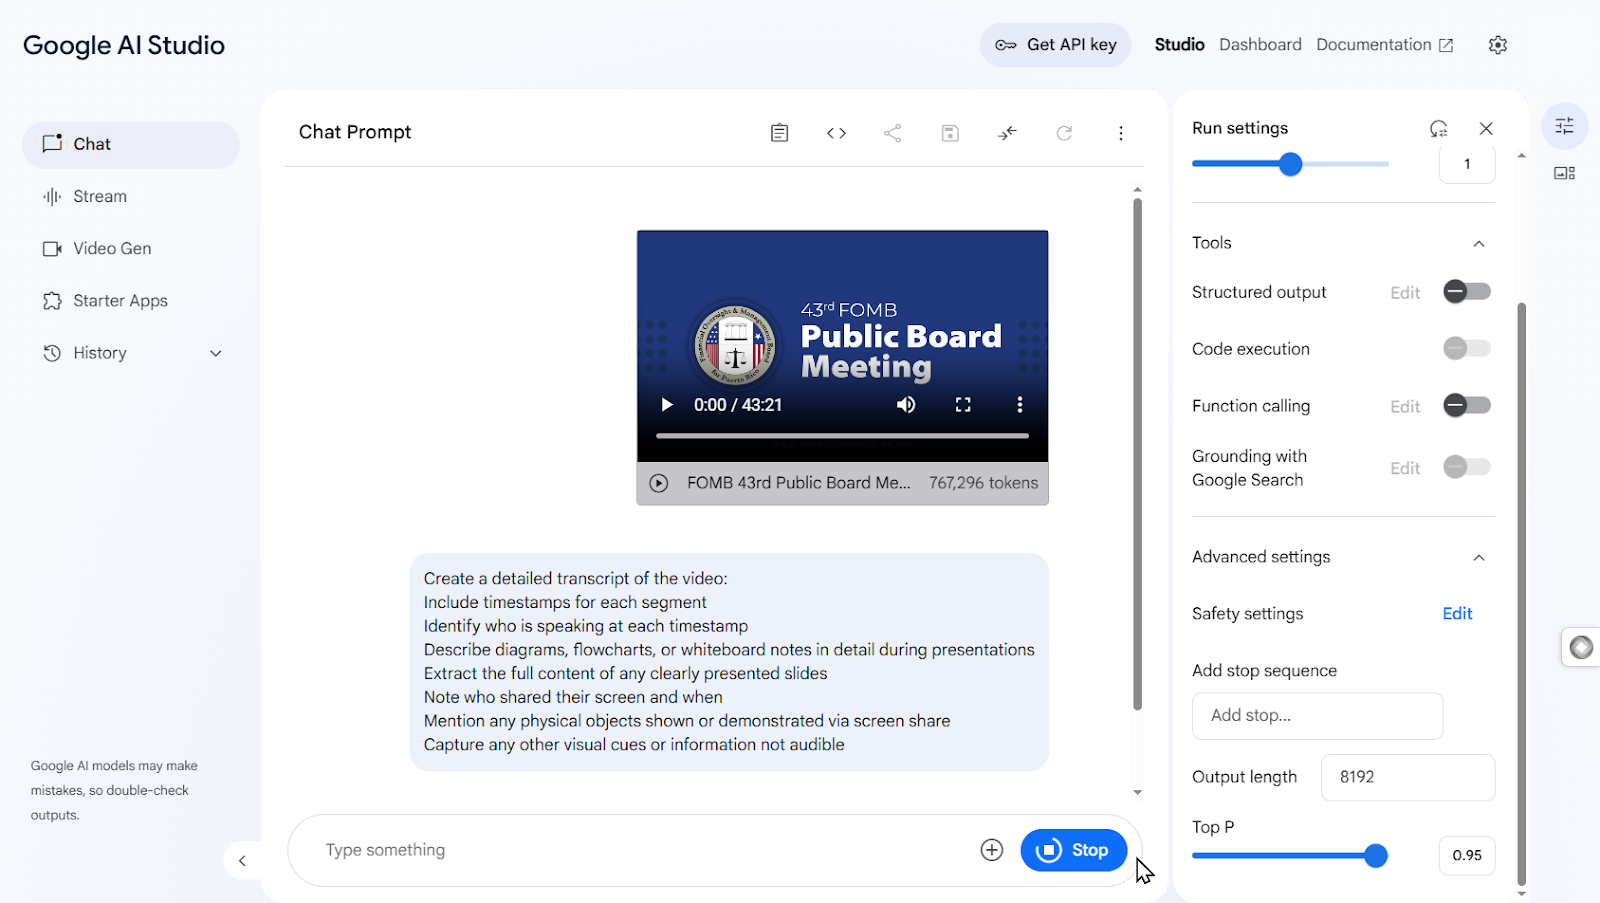Click the prompt gallery icon below sliders

point(1564,173)
